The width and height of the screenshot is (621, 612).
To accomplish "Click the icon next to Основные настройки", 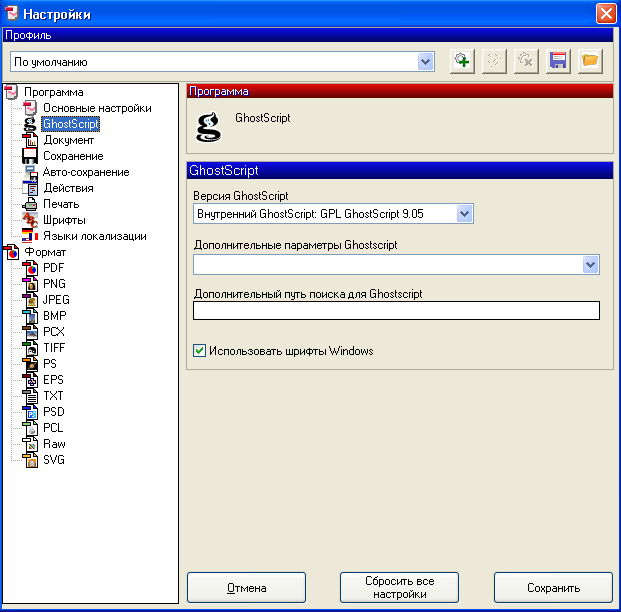I will (30, 108).
